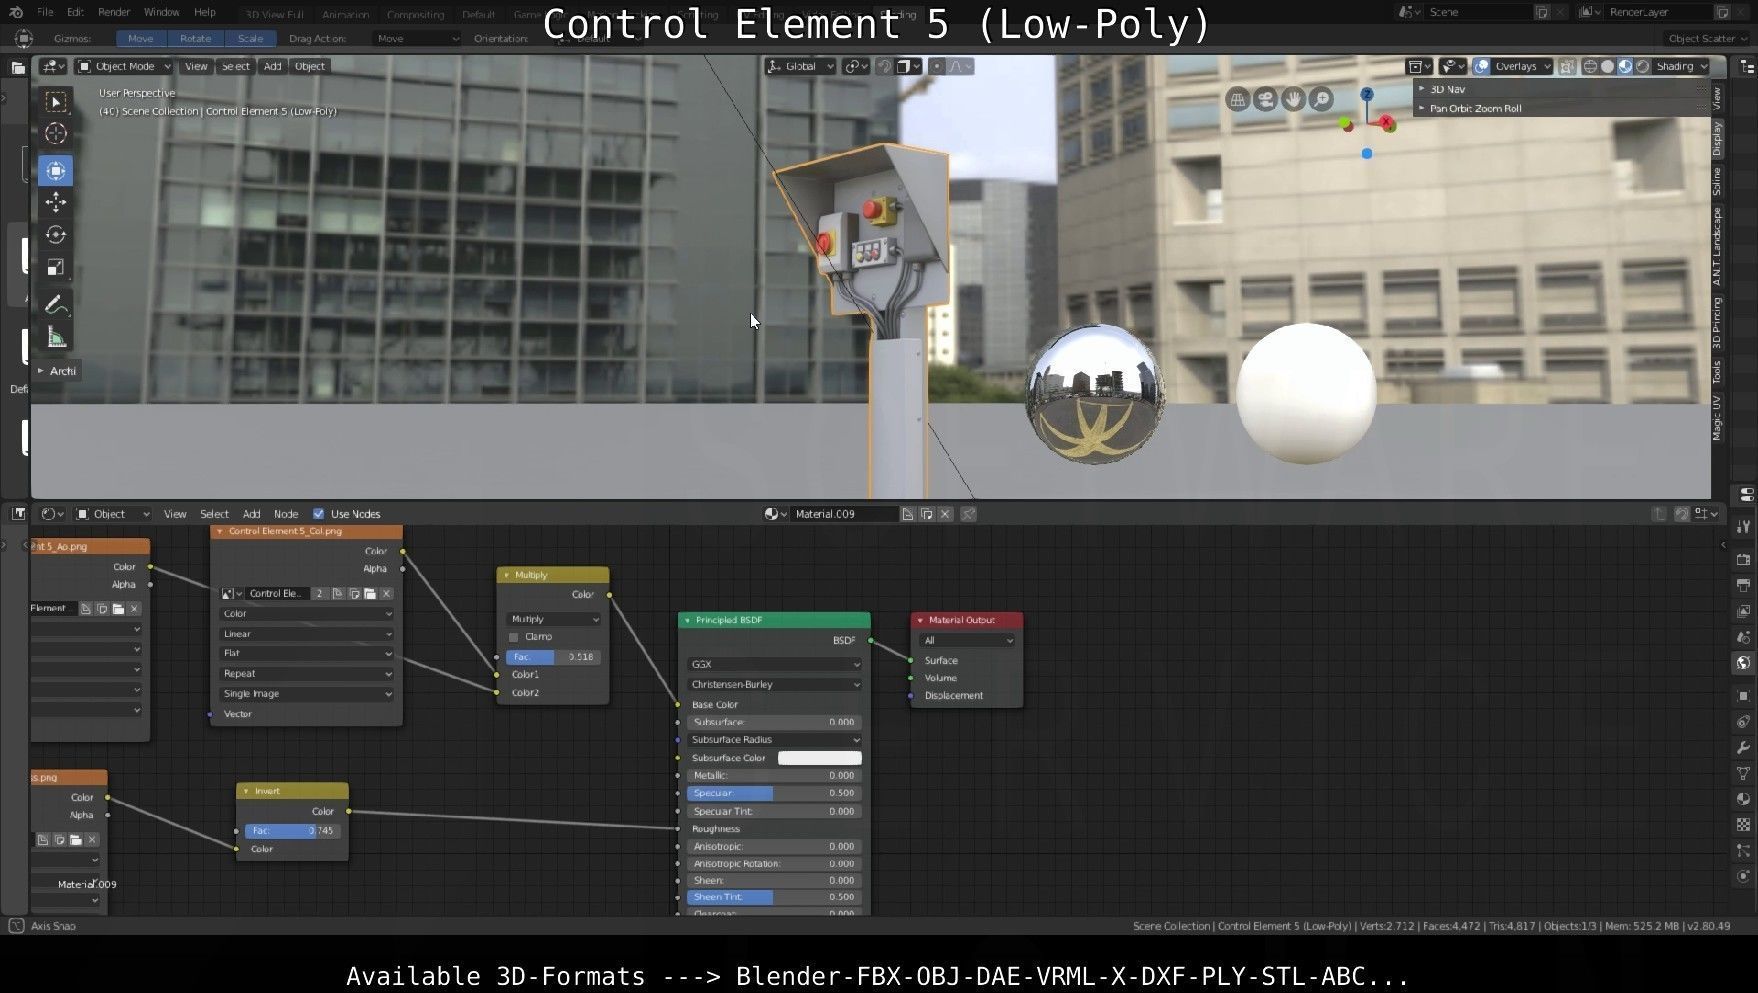Click the blue Z axis on navigation gizmo
Screen dimensions: 1758x993
pos(1367,94)
